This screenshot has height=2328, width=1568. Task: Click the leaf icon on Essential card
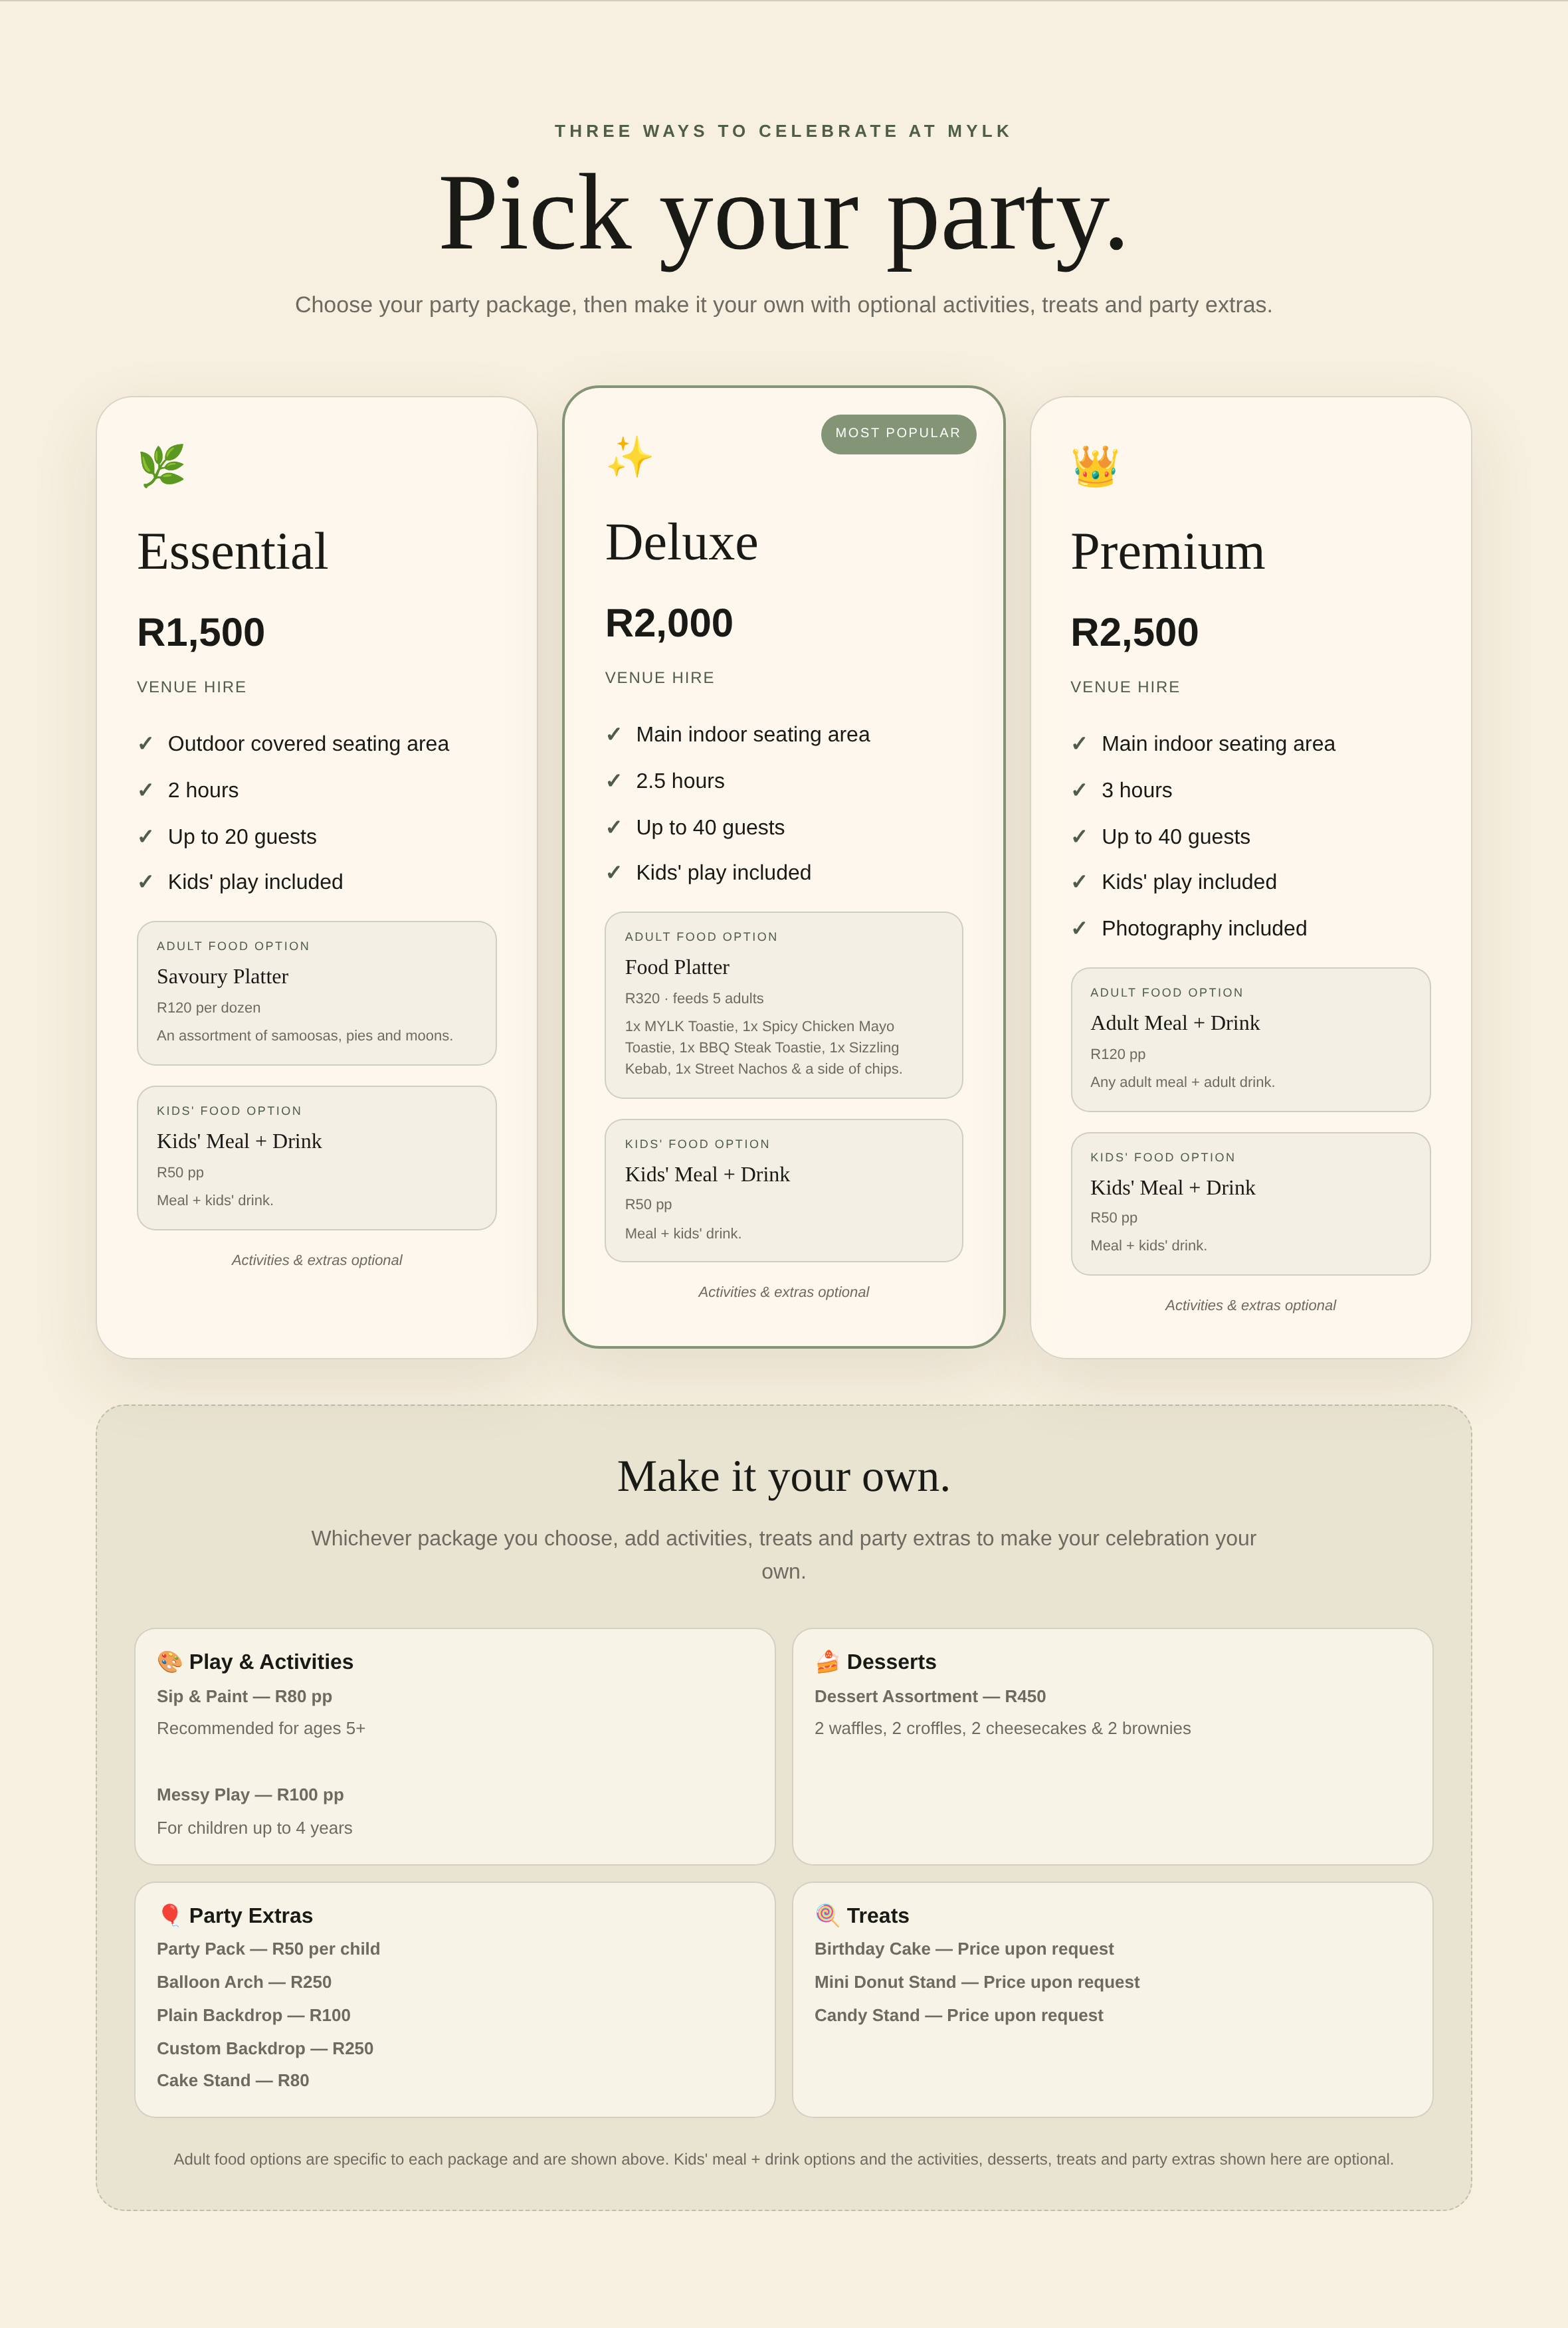(162, 466)
